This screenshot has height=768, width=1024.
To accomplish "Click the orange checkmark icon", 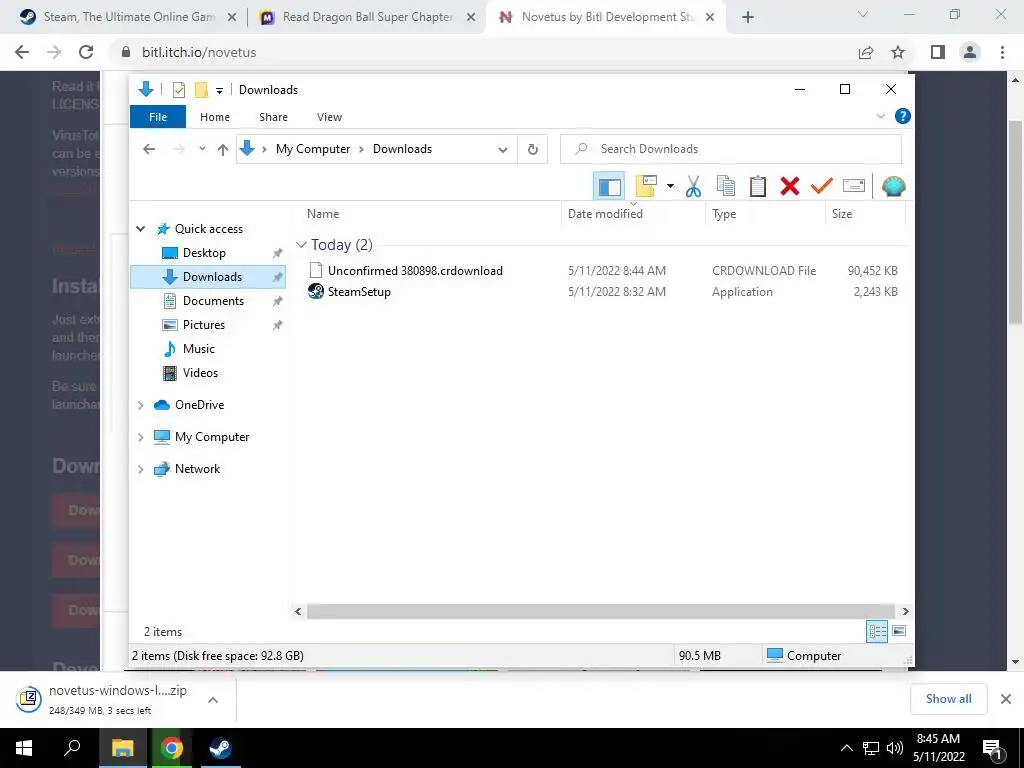I will tap(822, 187).
